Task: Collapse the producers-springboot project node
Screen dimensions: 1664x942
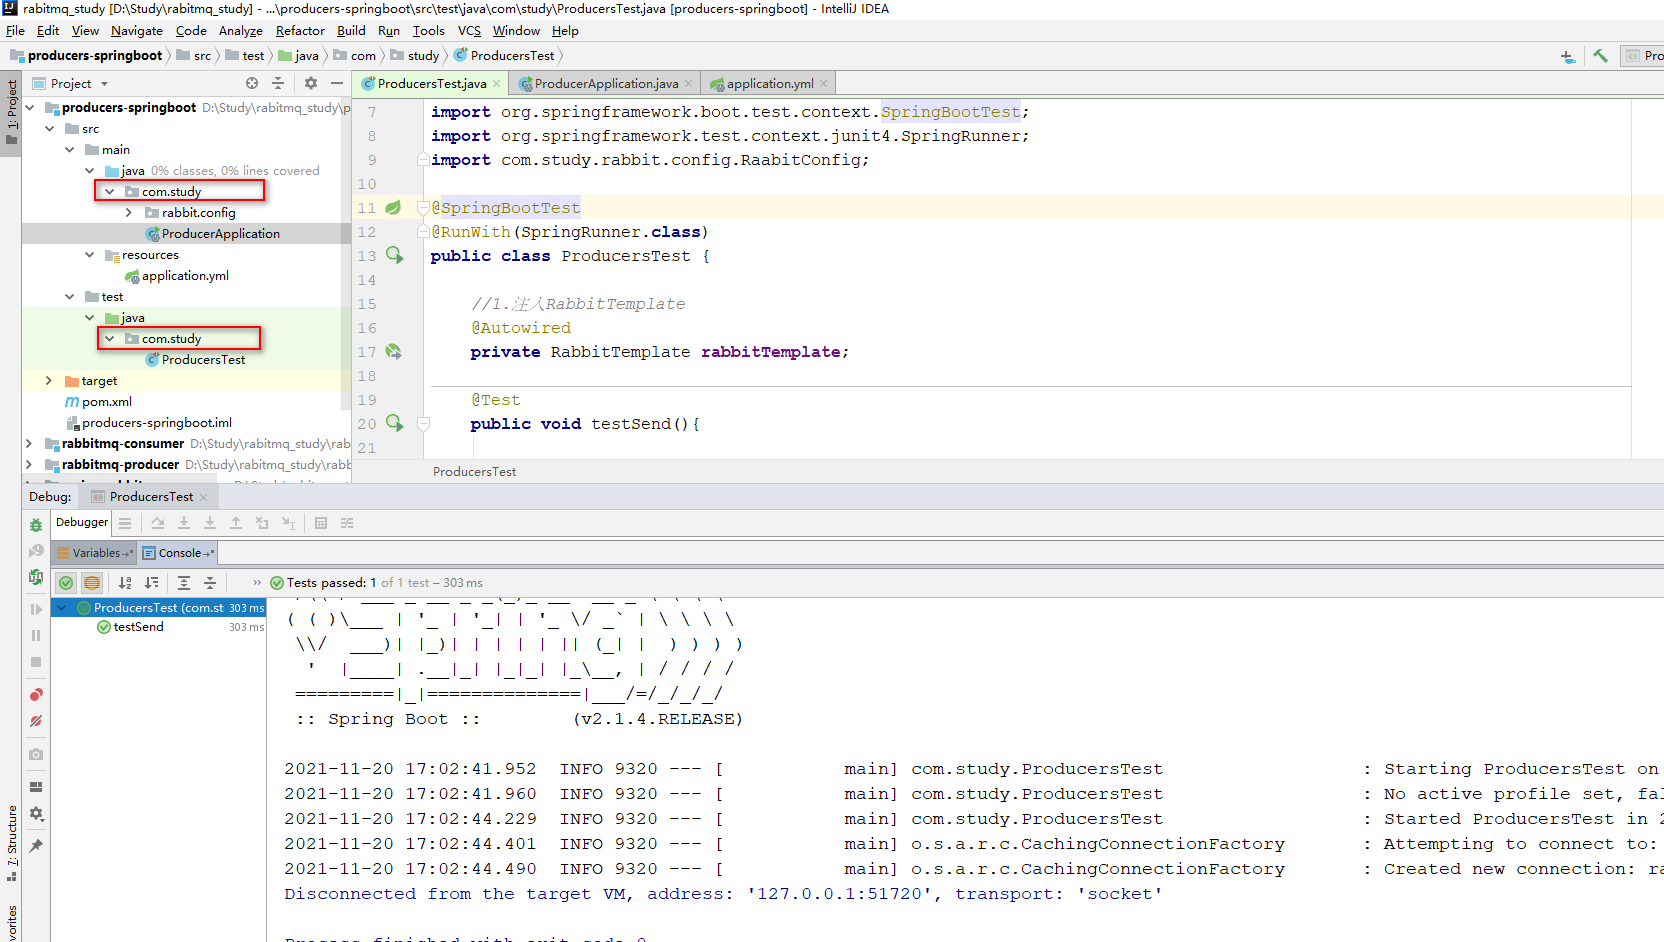Action: [29, 107]
